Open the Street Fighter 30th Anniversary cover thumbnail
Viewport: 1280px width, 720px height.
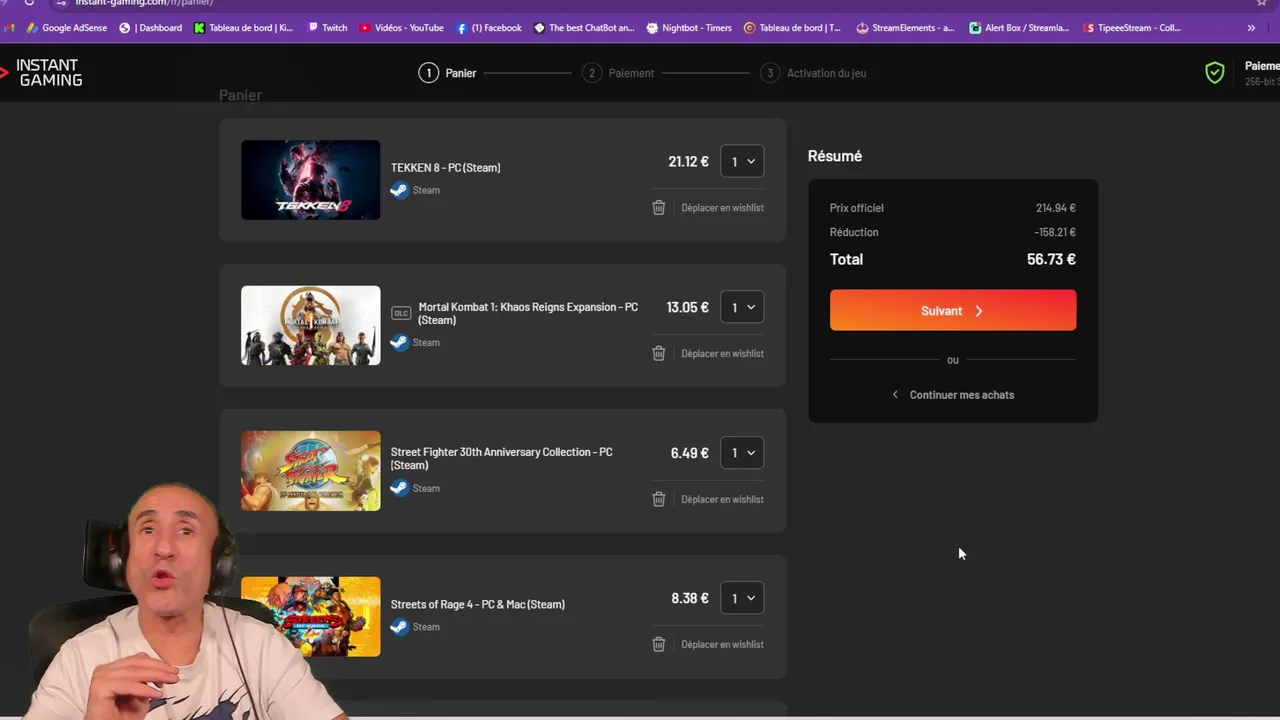point(310,471)
